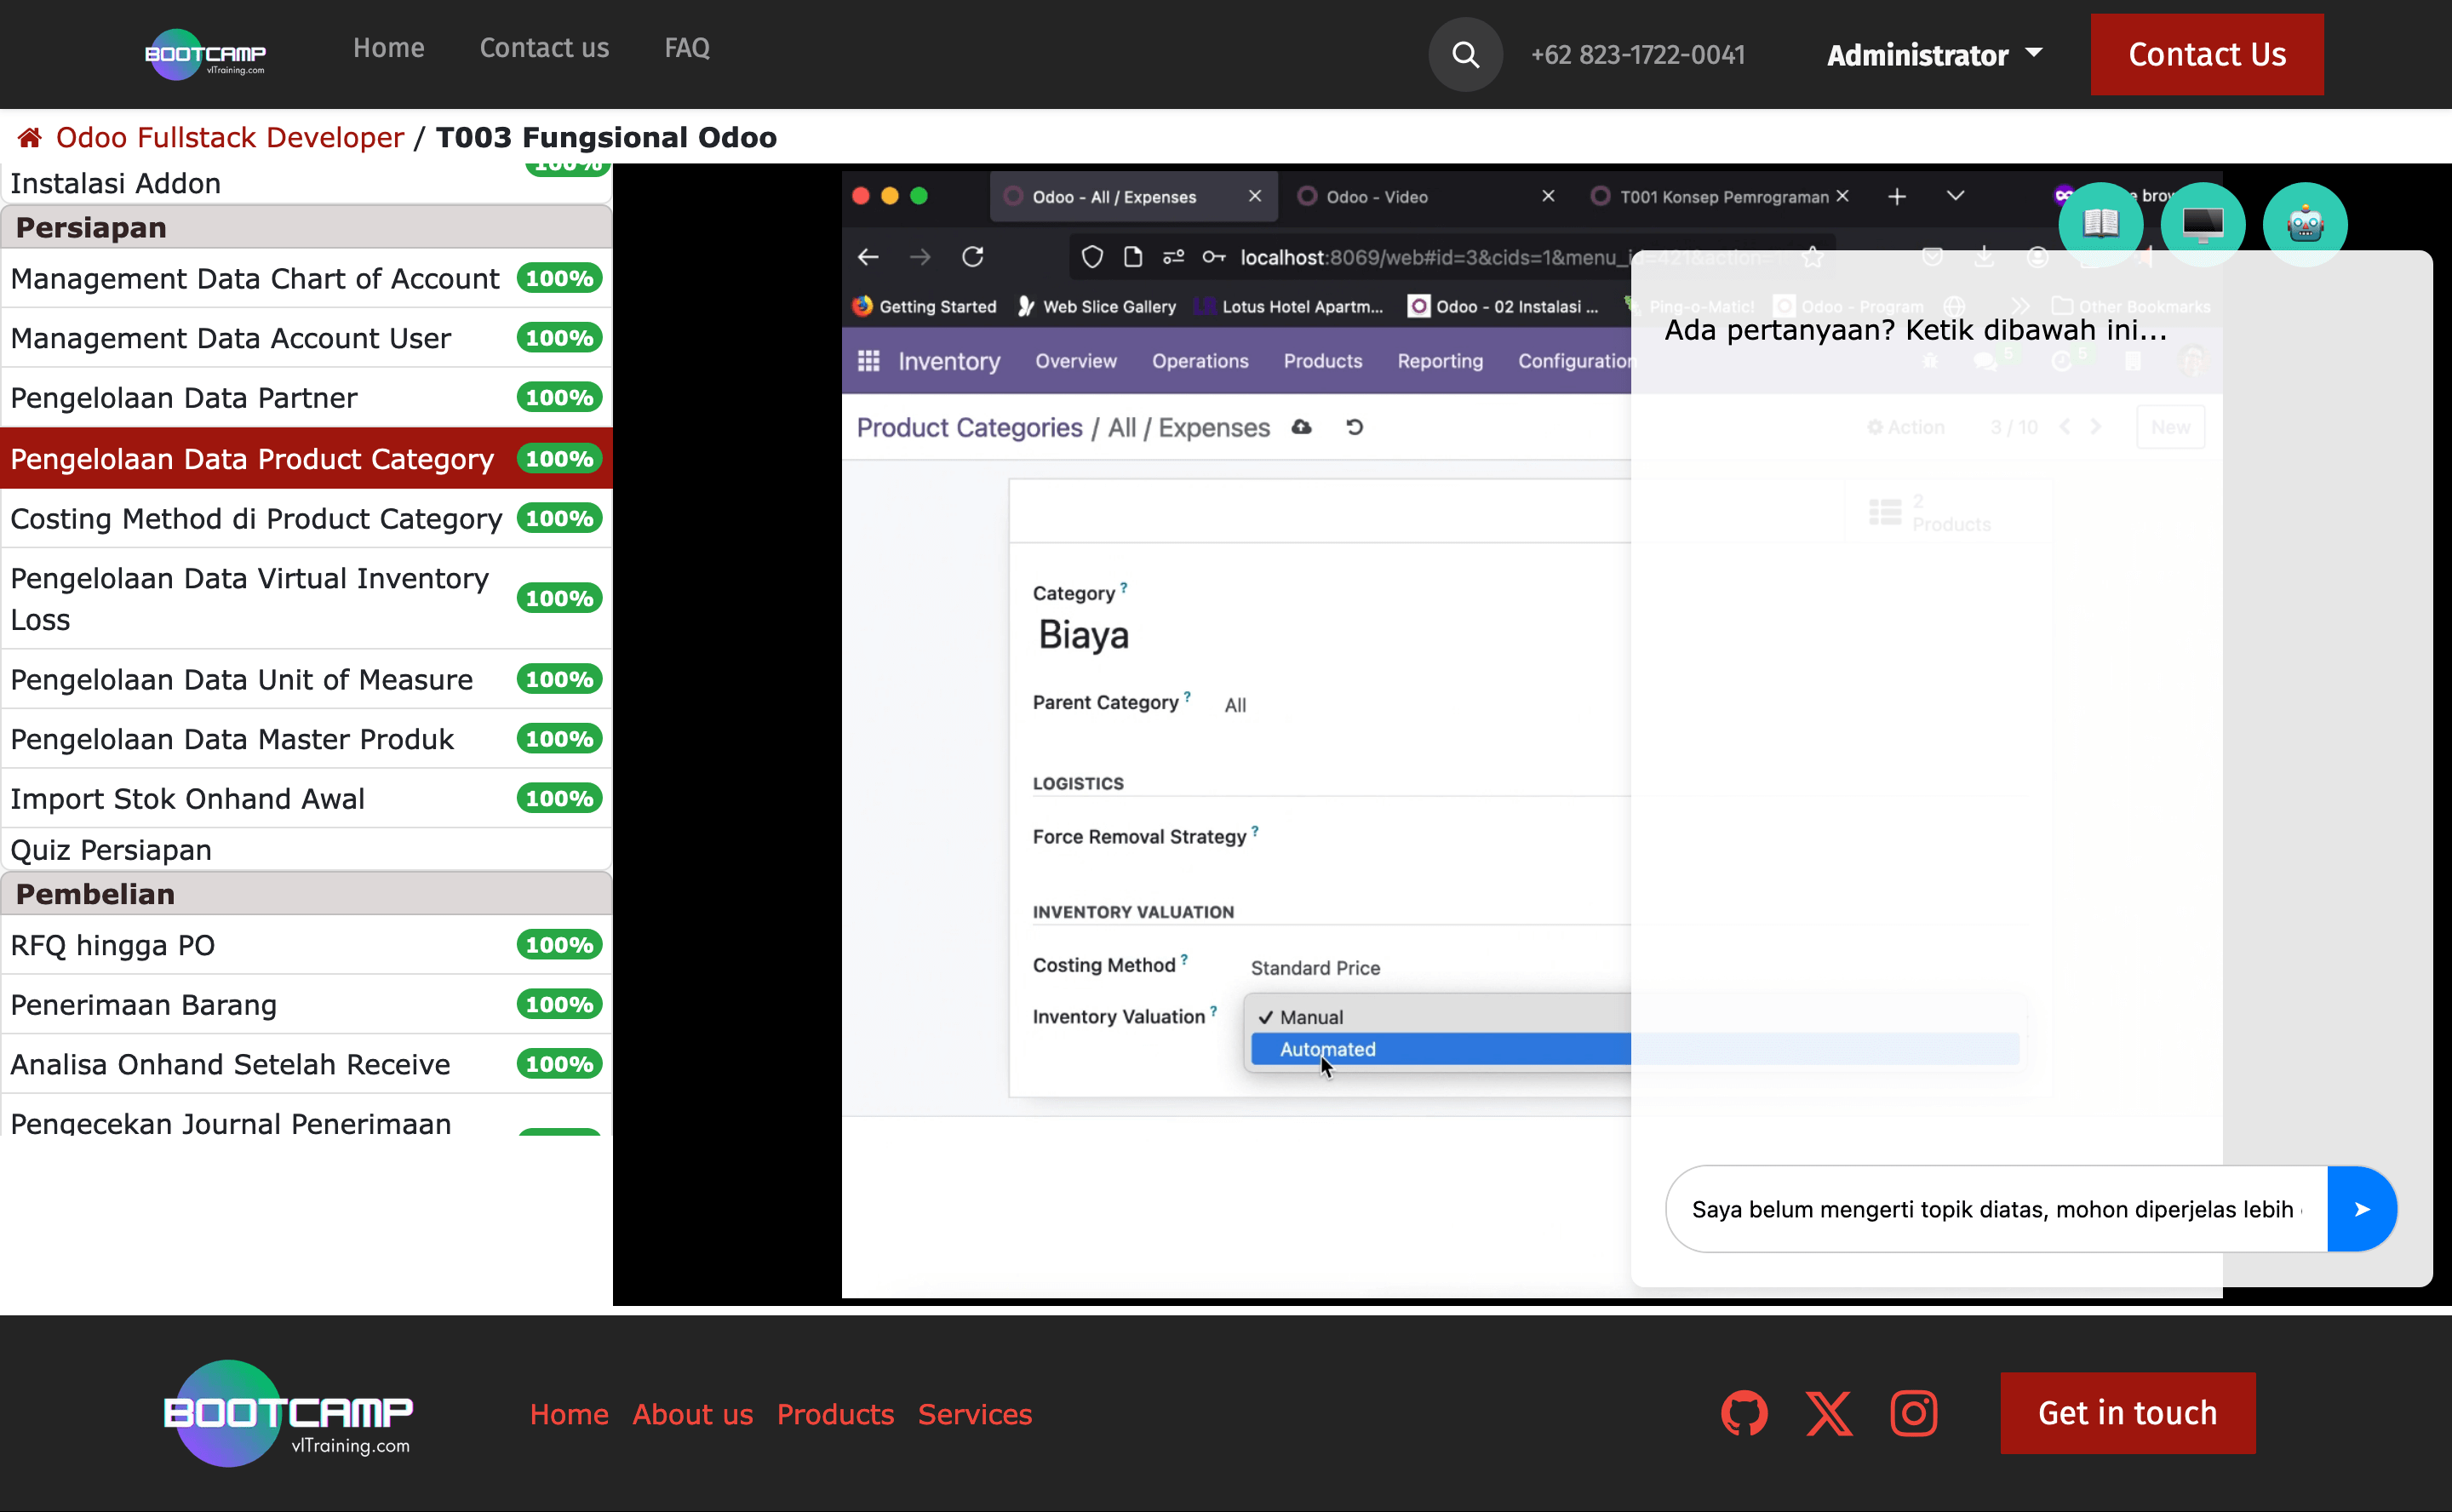Click the Bootcamp vITraining logo in footer
This screenshot has width=2452, height=1512.
(288, 1413)
